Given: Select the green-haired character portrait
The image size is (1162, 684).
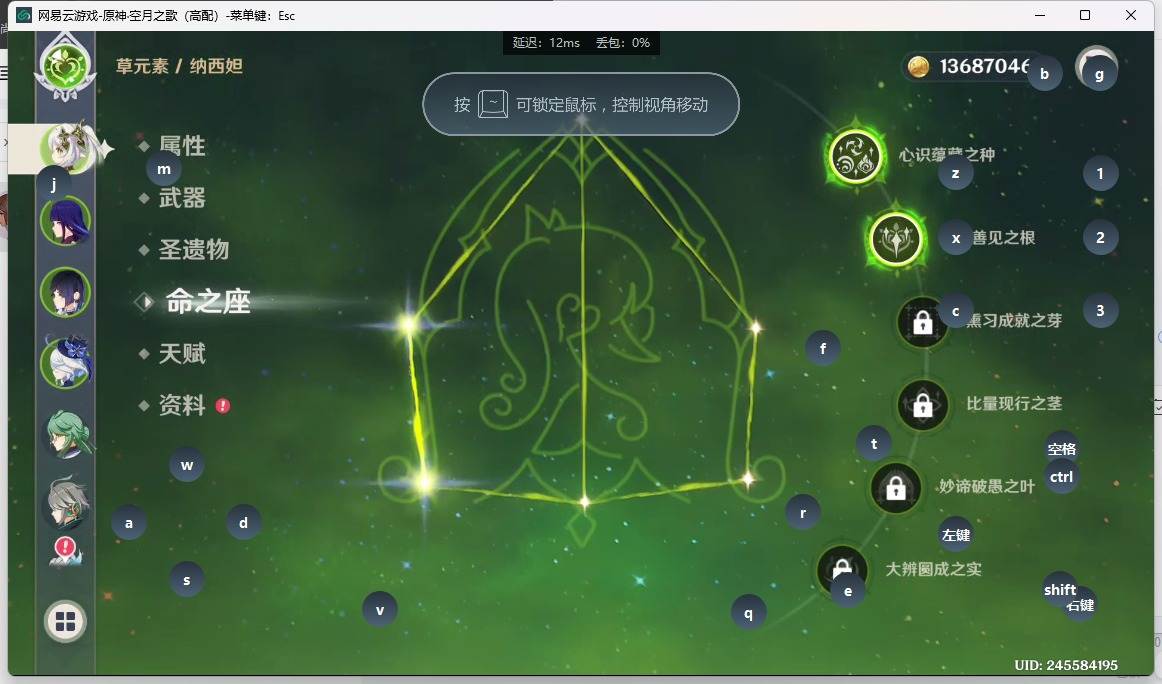Looking at the screenshot, I should click(67, 434).
